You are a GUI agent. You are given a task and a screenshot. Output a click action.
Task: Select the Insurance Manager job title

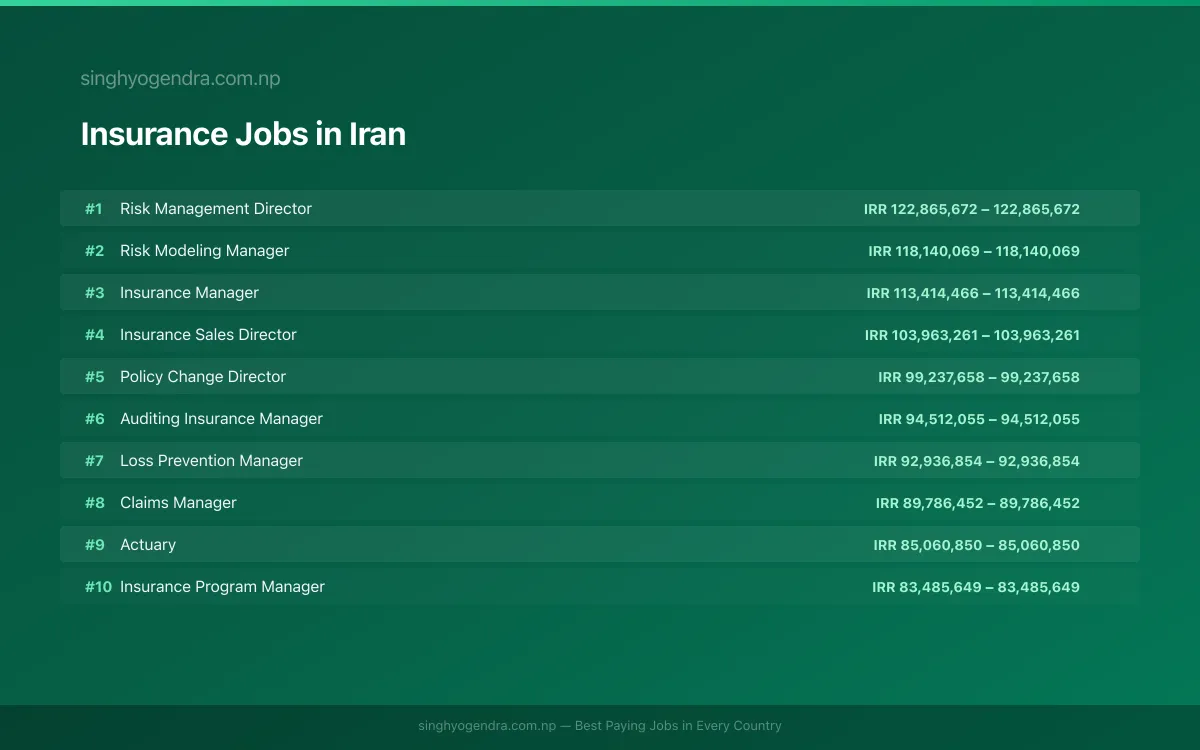pyautogui.click(x=189, y=293)
